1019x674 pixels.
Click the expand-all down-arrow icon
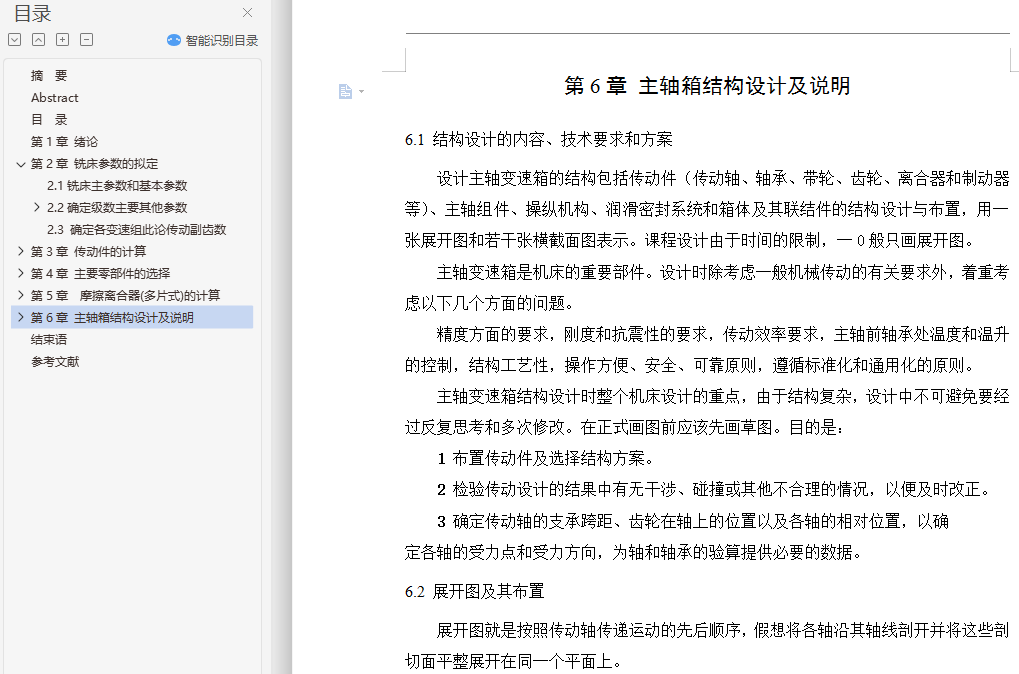pos(15,40)
